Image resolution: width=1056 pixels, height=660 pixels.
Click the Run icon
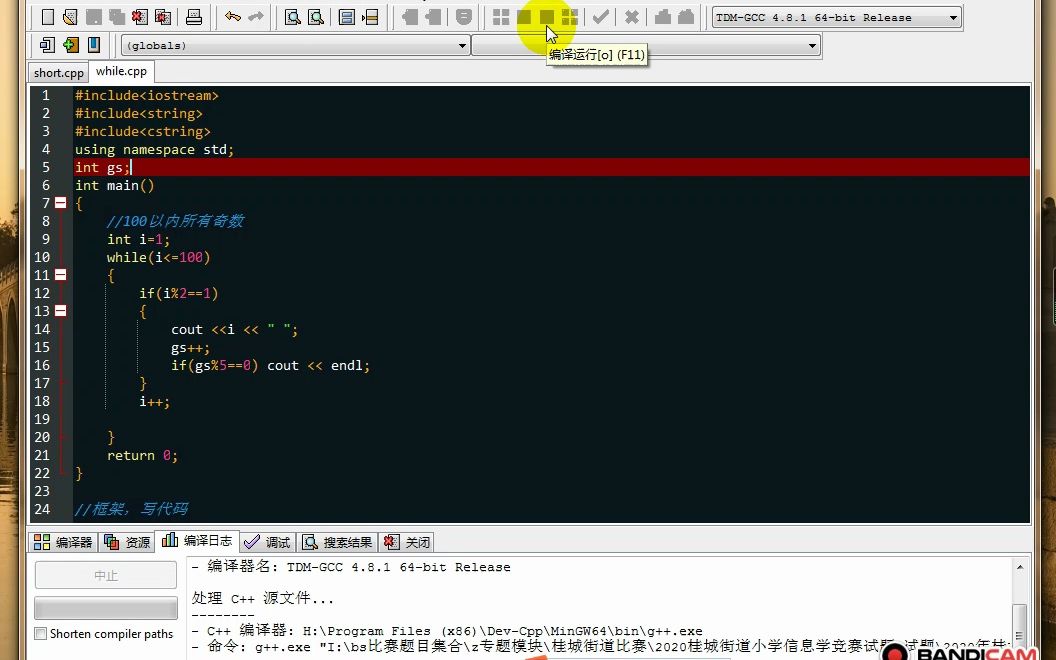[524, 17]
